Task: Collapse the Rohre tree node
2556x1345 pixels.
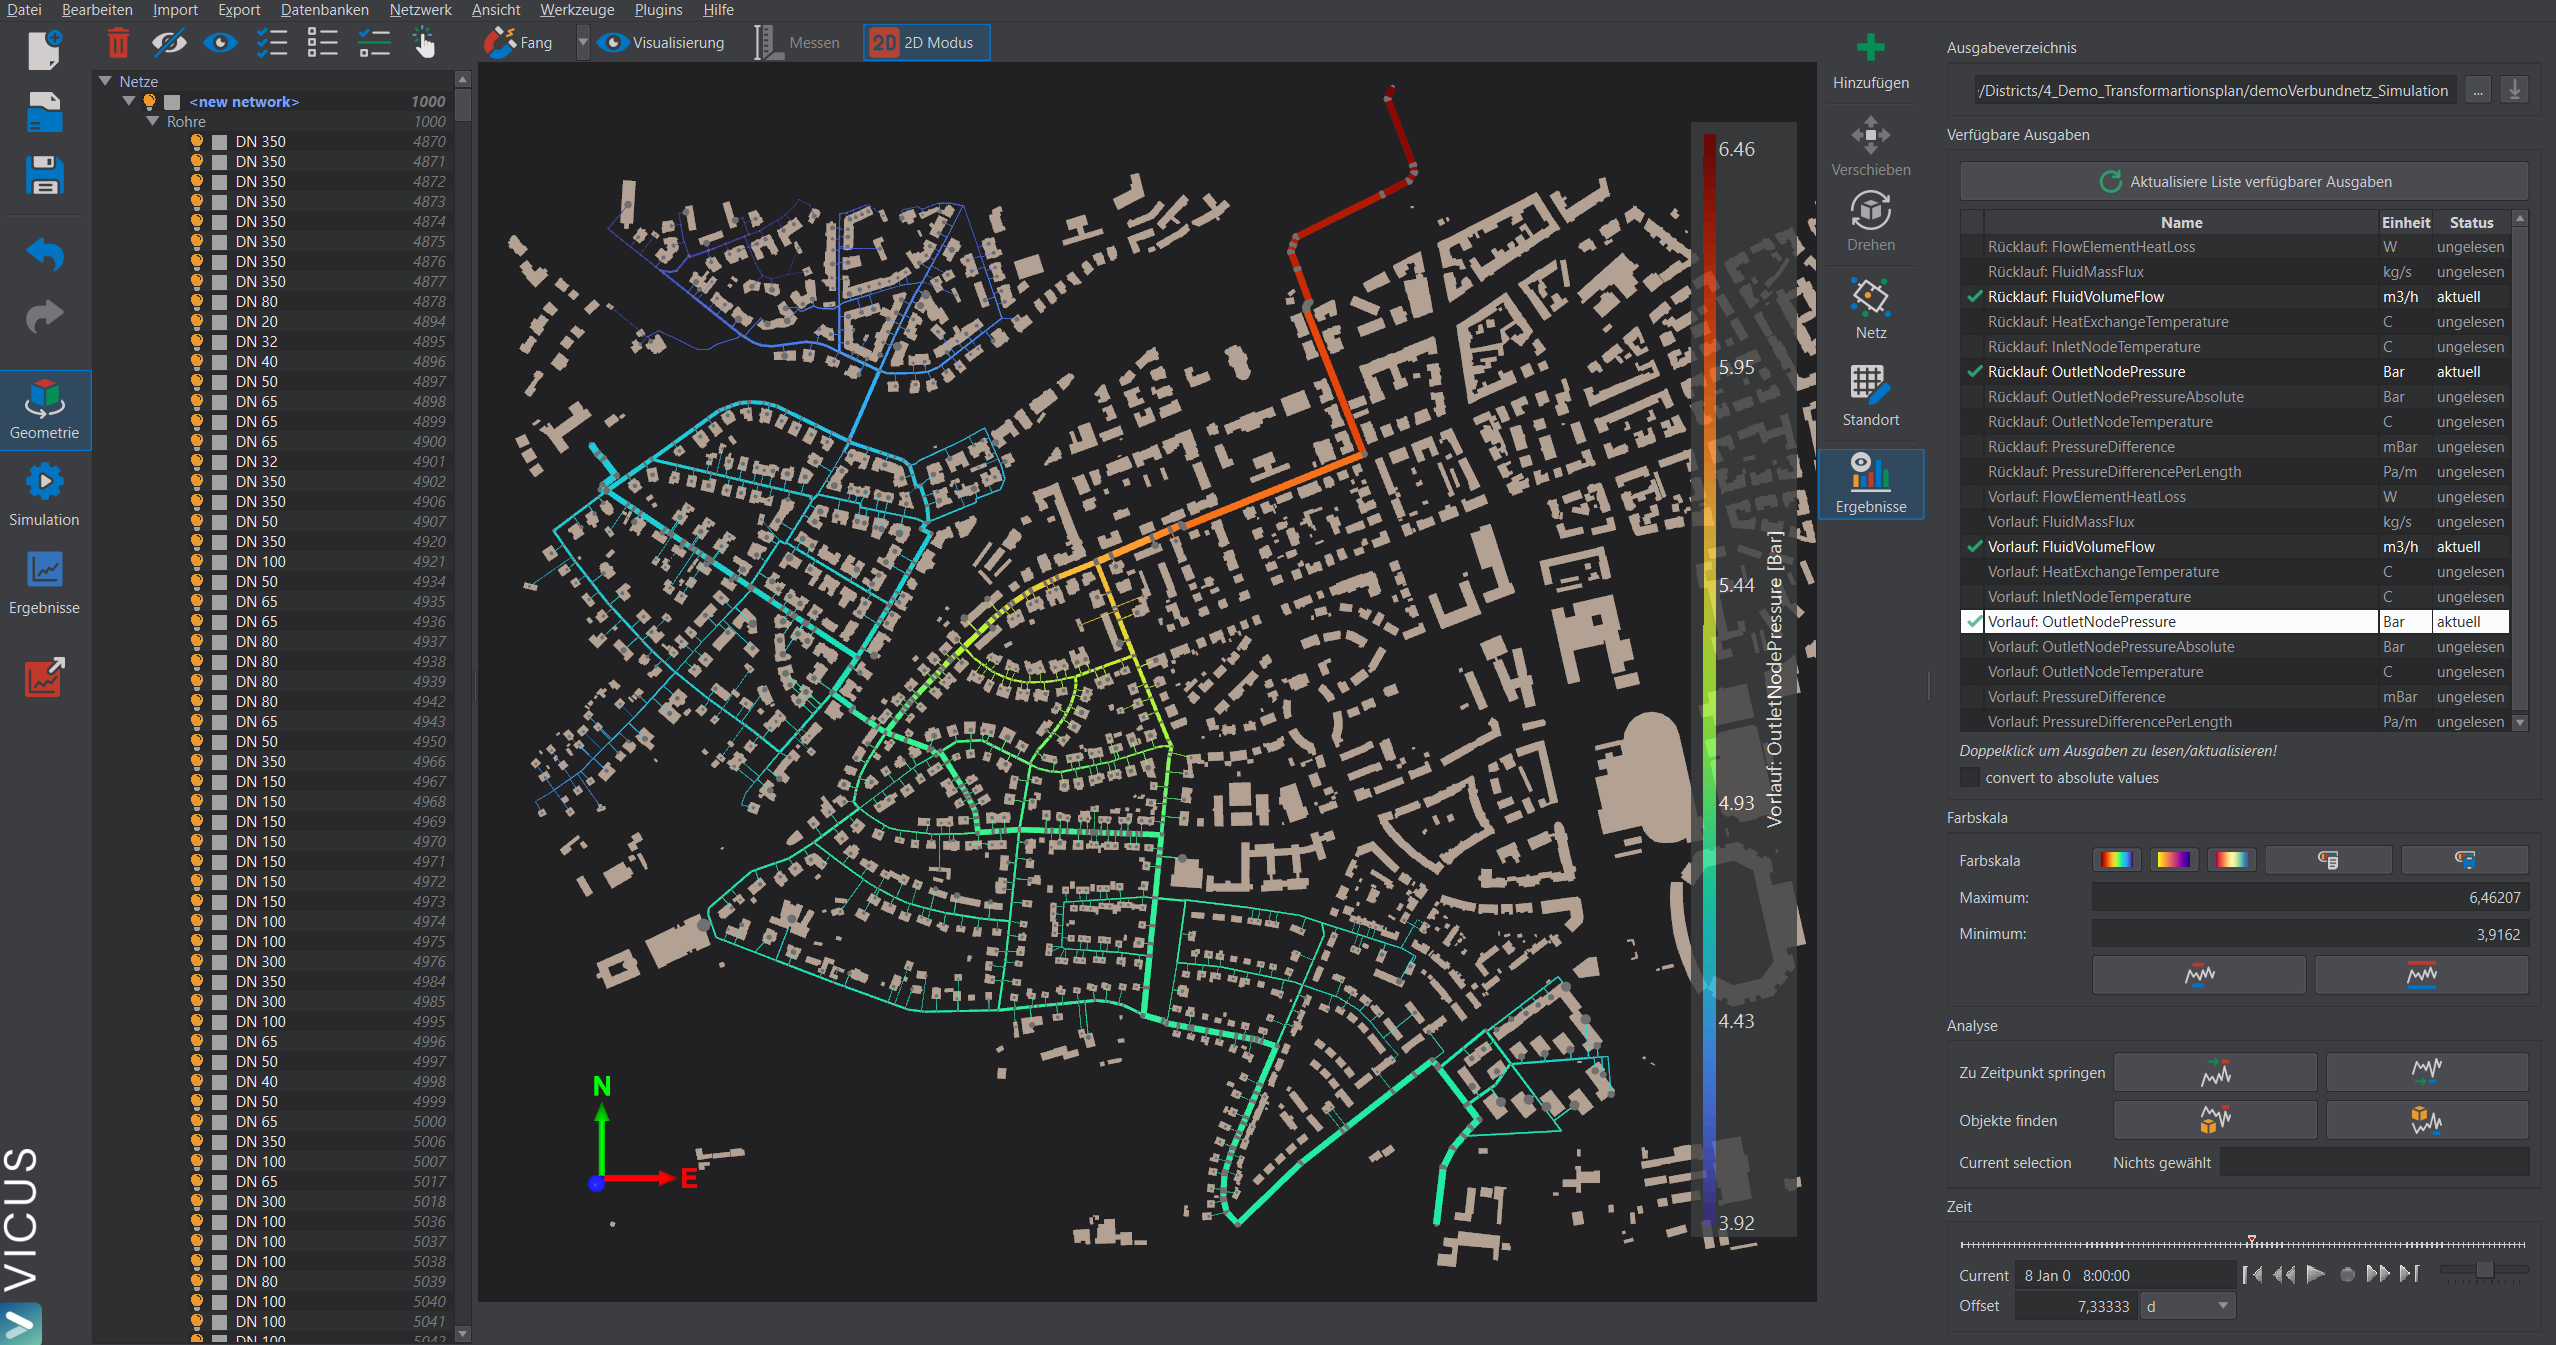Action: (x=153, y=121)
